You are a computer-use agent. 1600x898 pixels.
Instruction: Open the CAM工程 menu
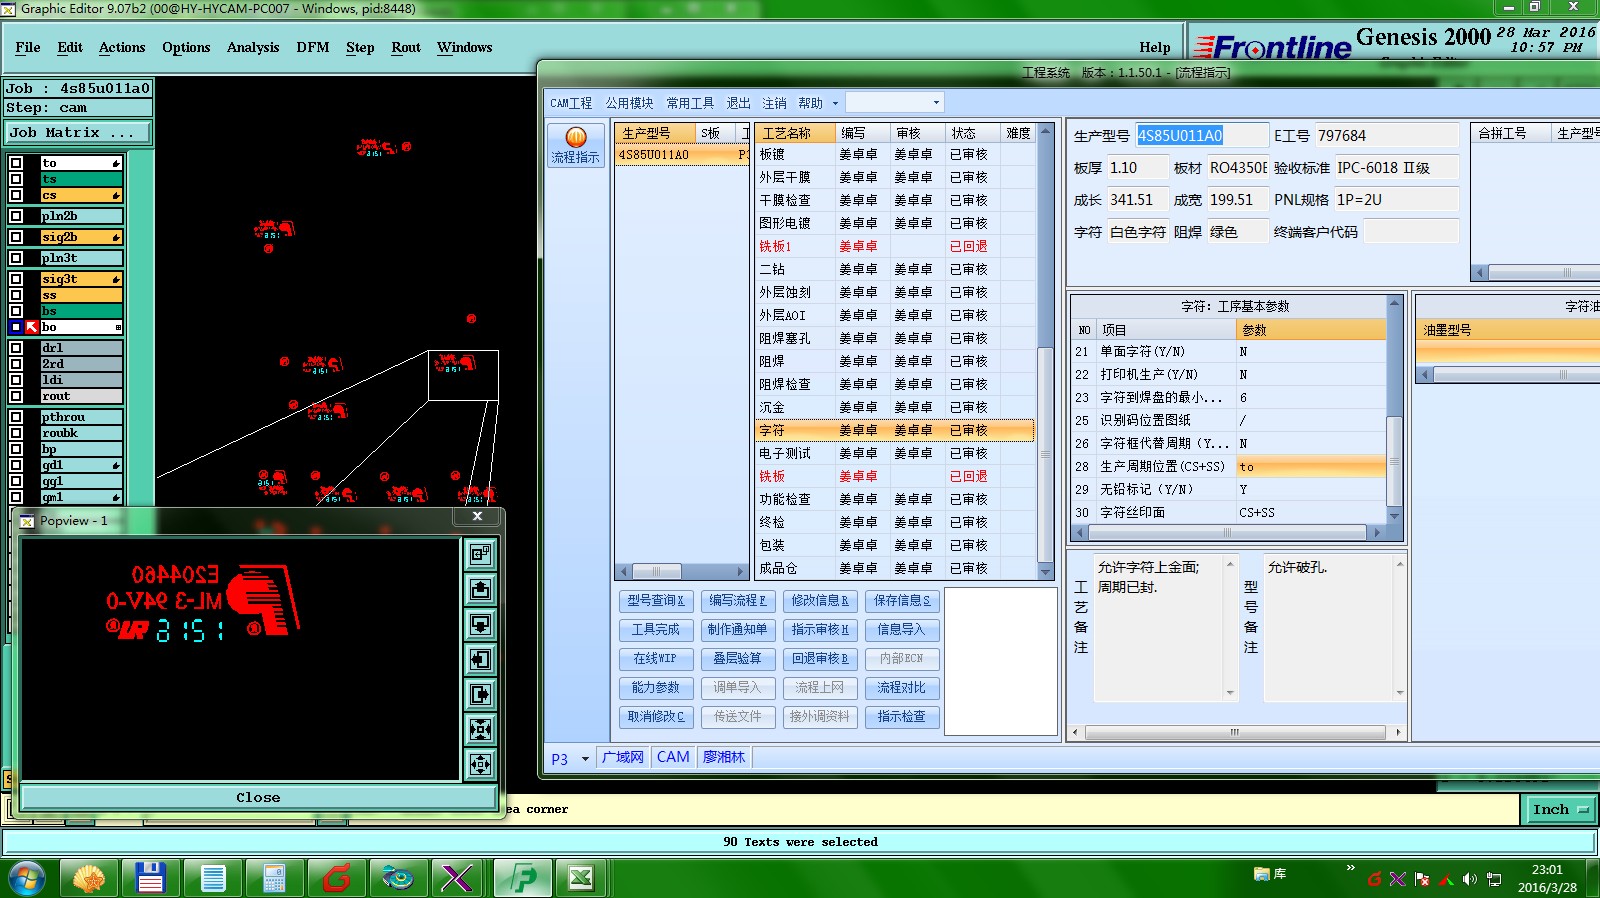[571, 103]
